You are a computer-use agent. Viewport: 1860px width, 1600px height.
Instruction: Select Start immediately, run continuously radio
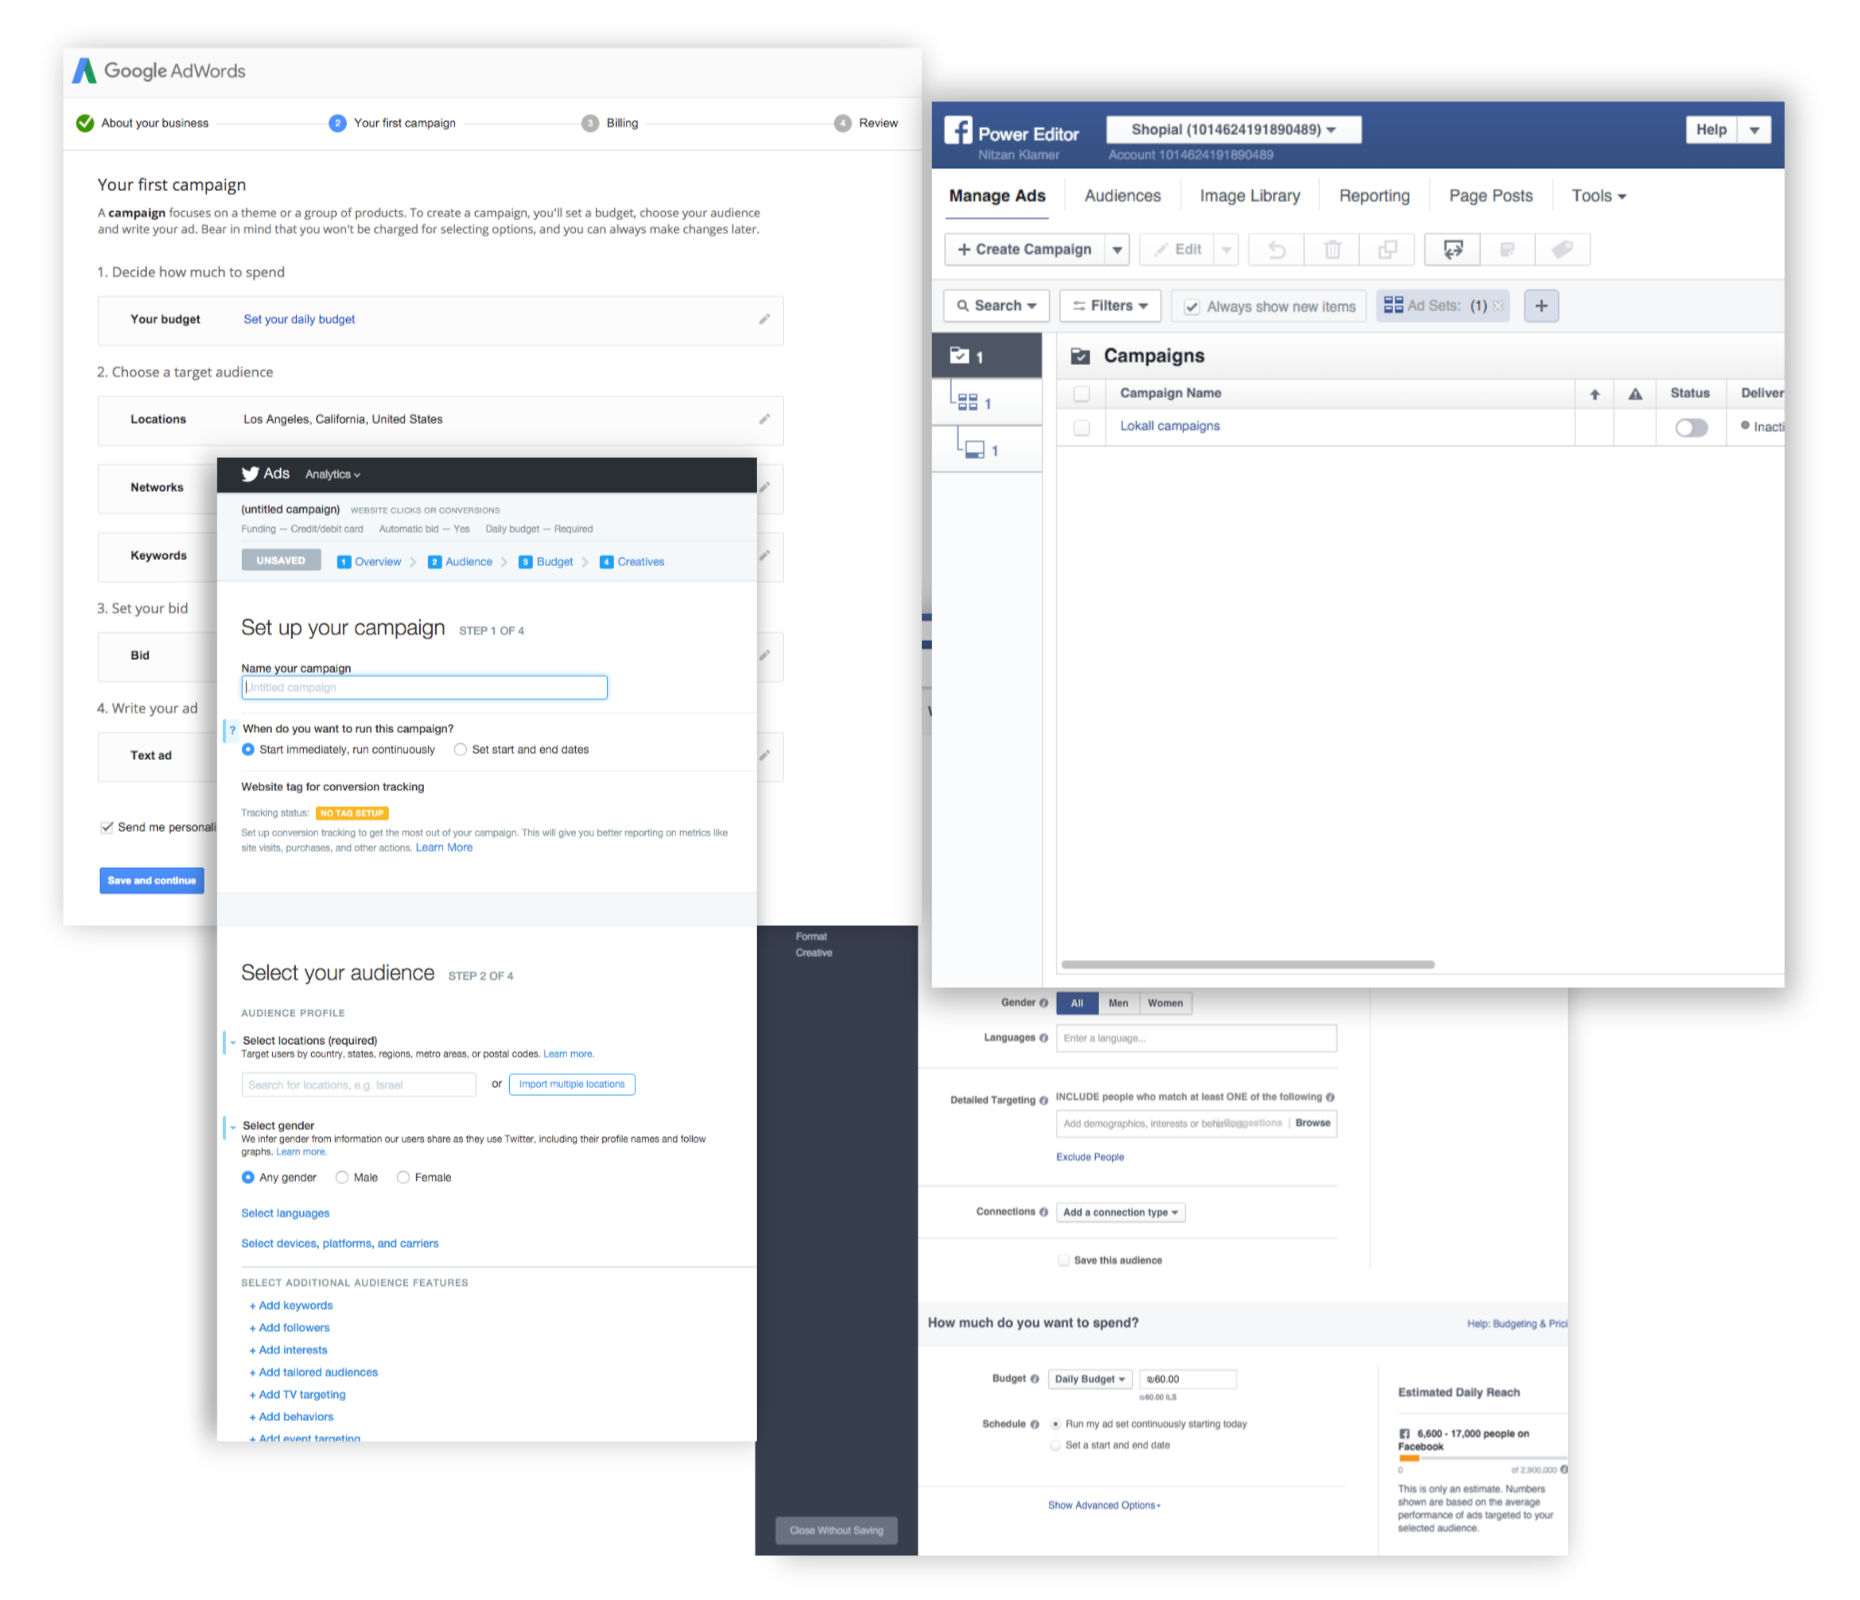click(x=248, y=750)
